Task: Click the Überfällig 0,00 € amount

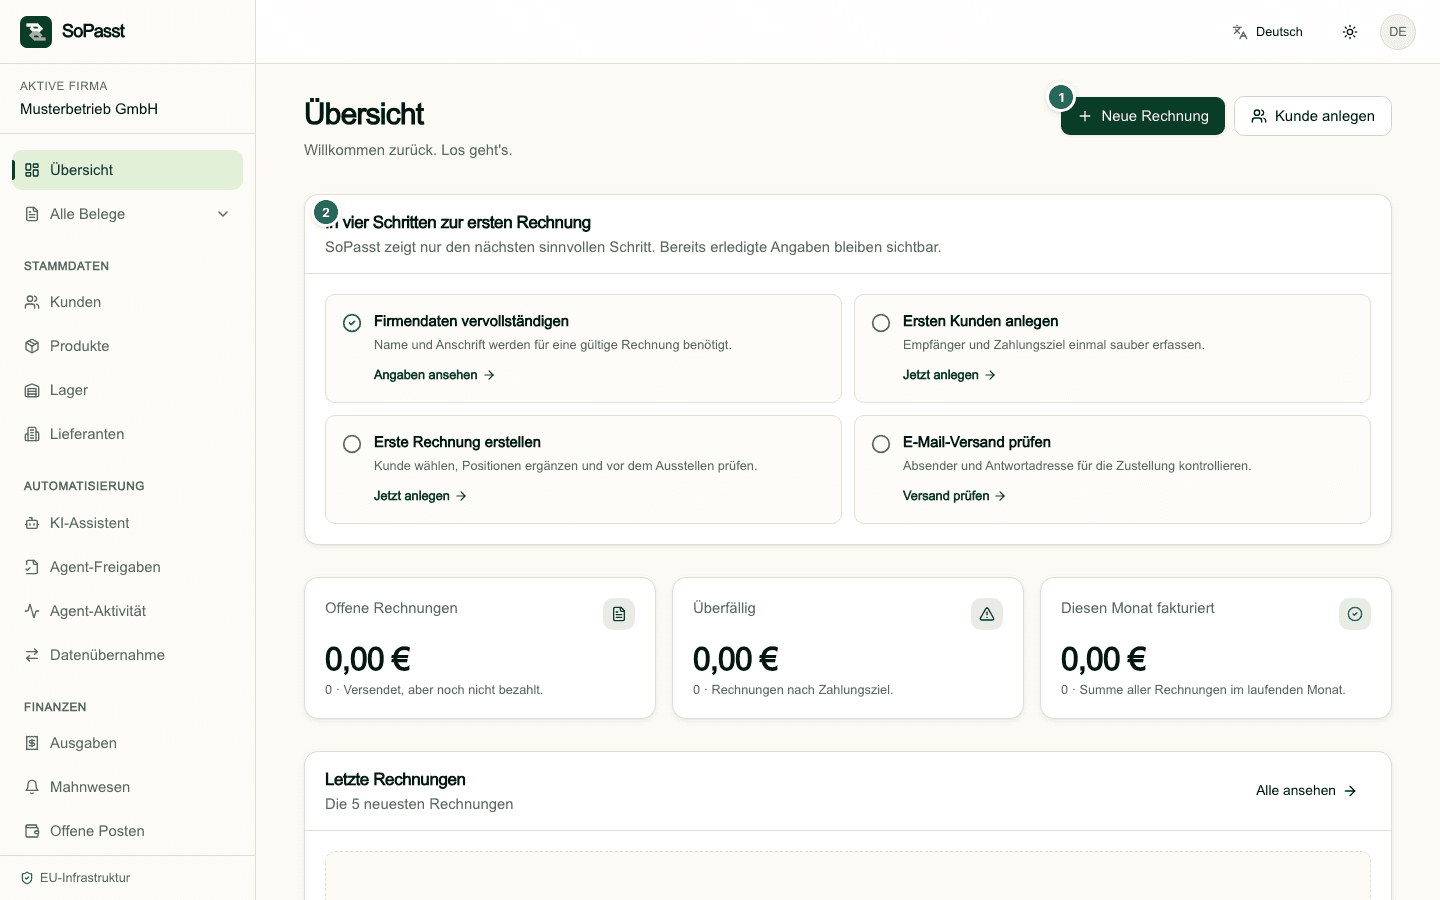Action: (x=736, y=659)
